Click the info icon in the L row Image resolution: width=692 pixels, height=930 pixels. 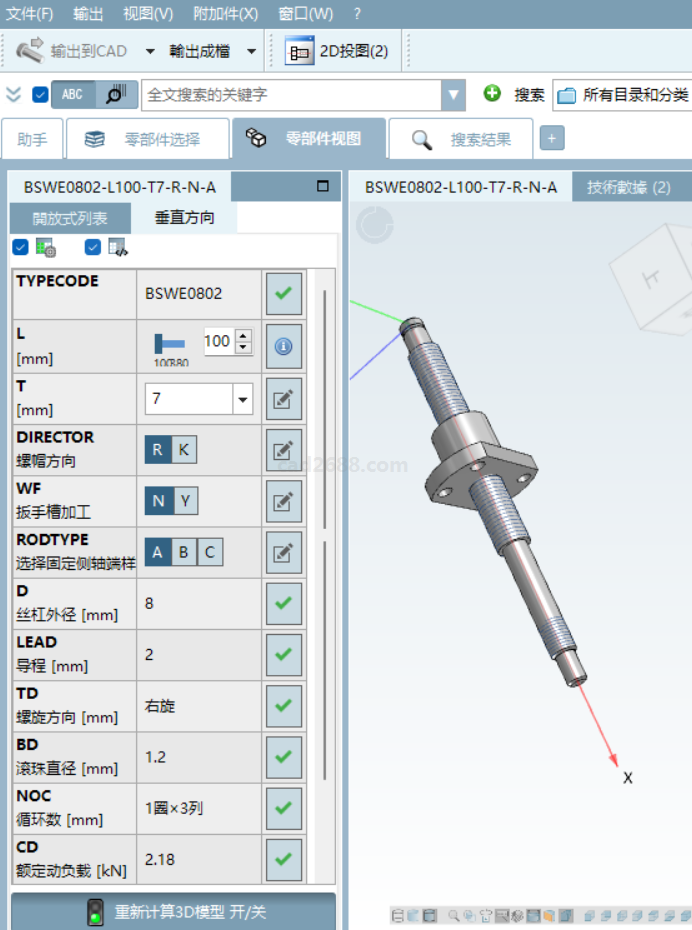(x=283, y=346)
